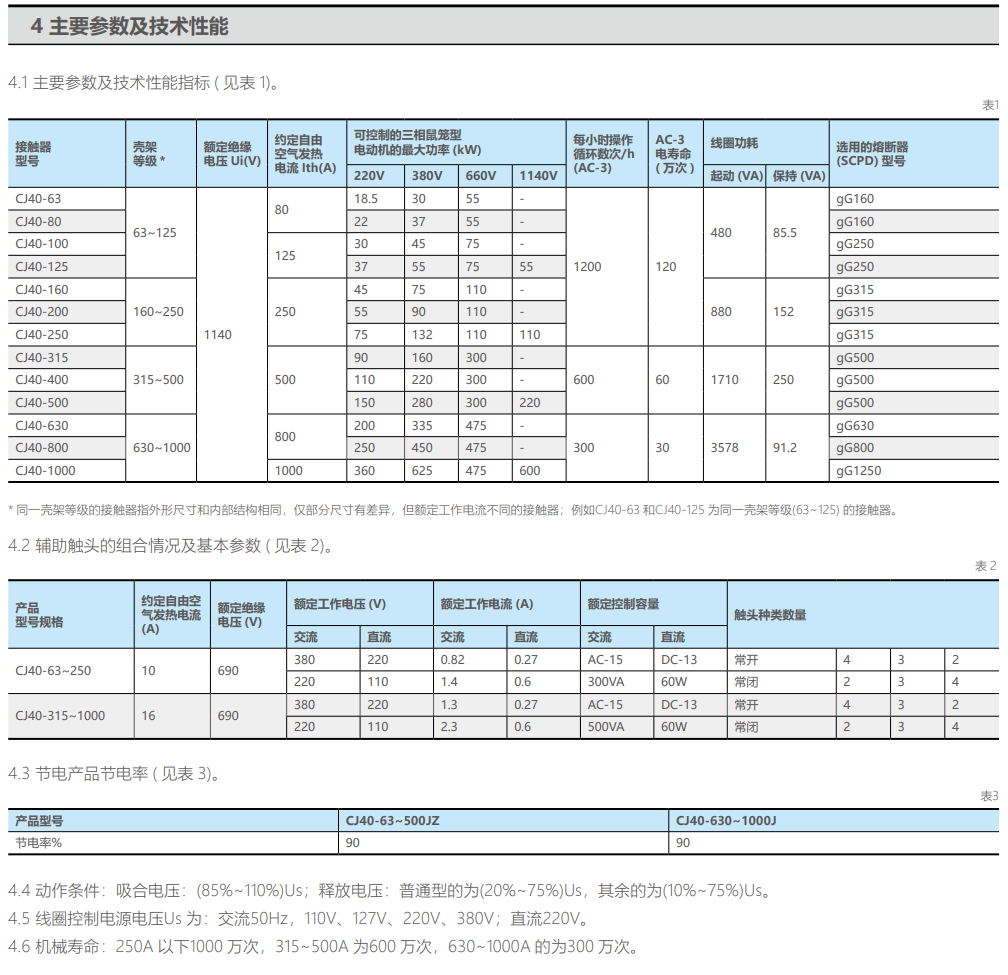Screen dimensions: 1008x975
Task: Select the '额定绝缘电压 Ui(V)' header
Action: pos(231,154)
